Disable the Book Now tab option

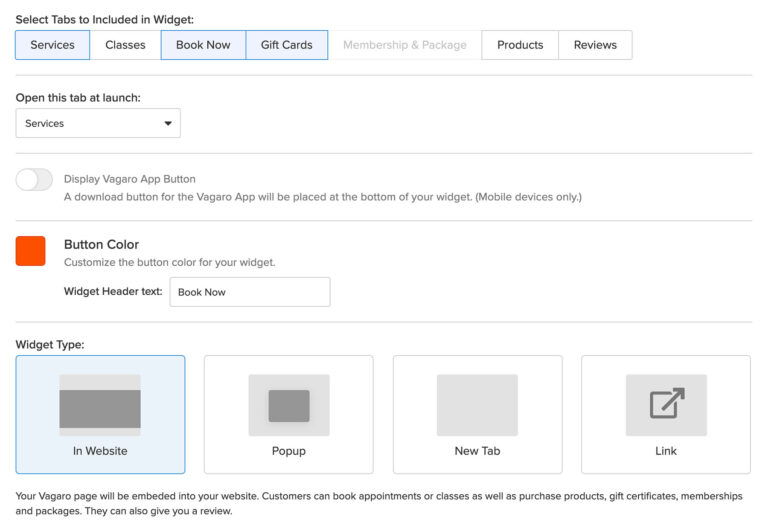(203, 45)
